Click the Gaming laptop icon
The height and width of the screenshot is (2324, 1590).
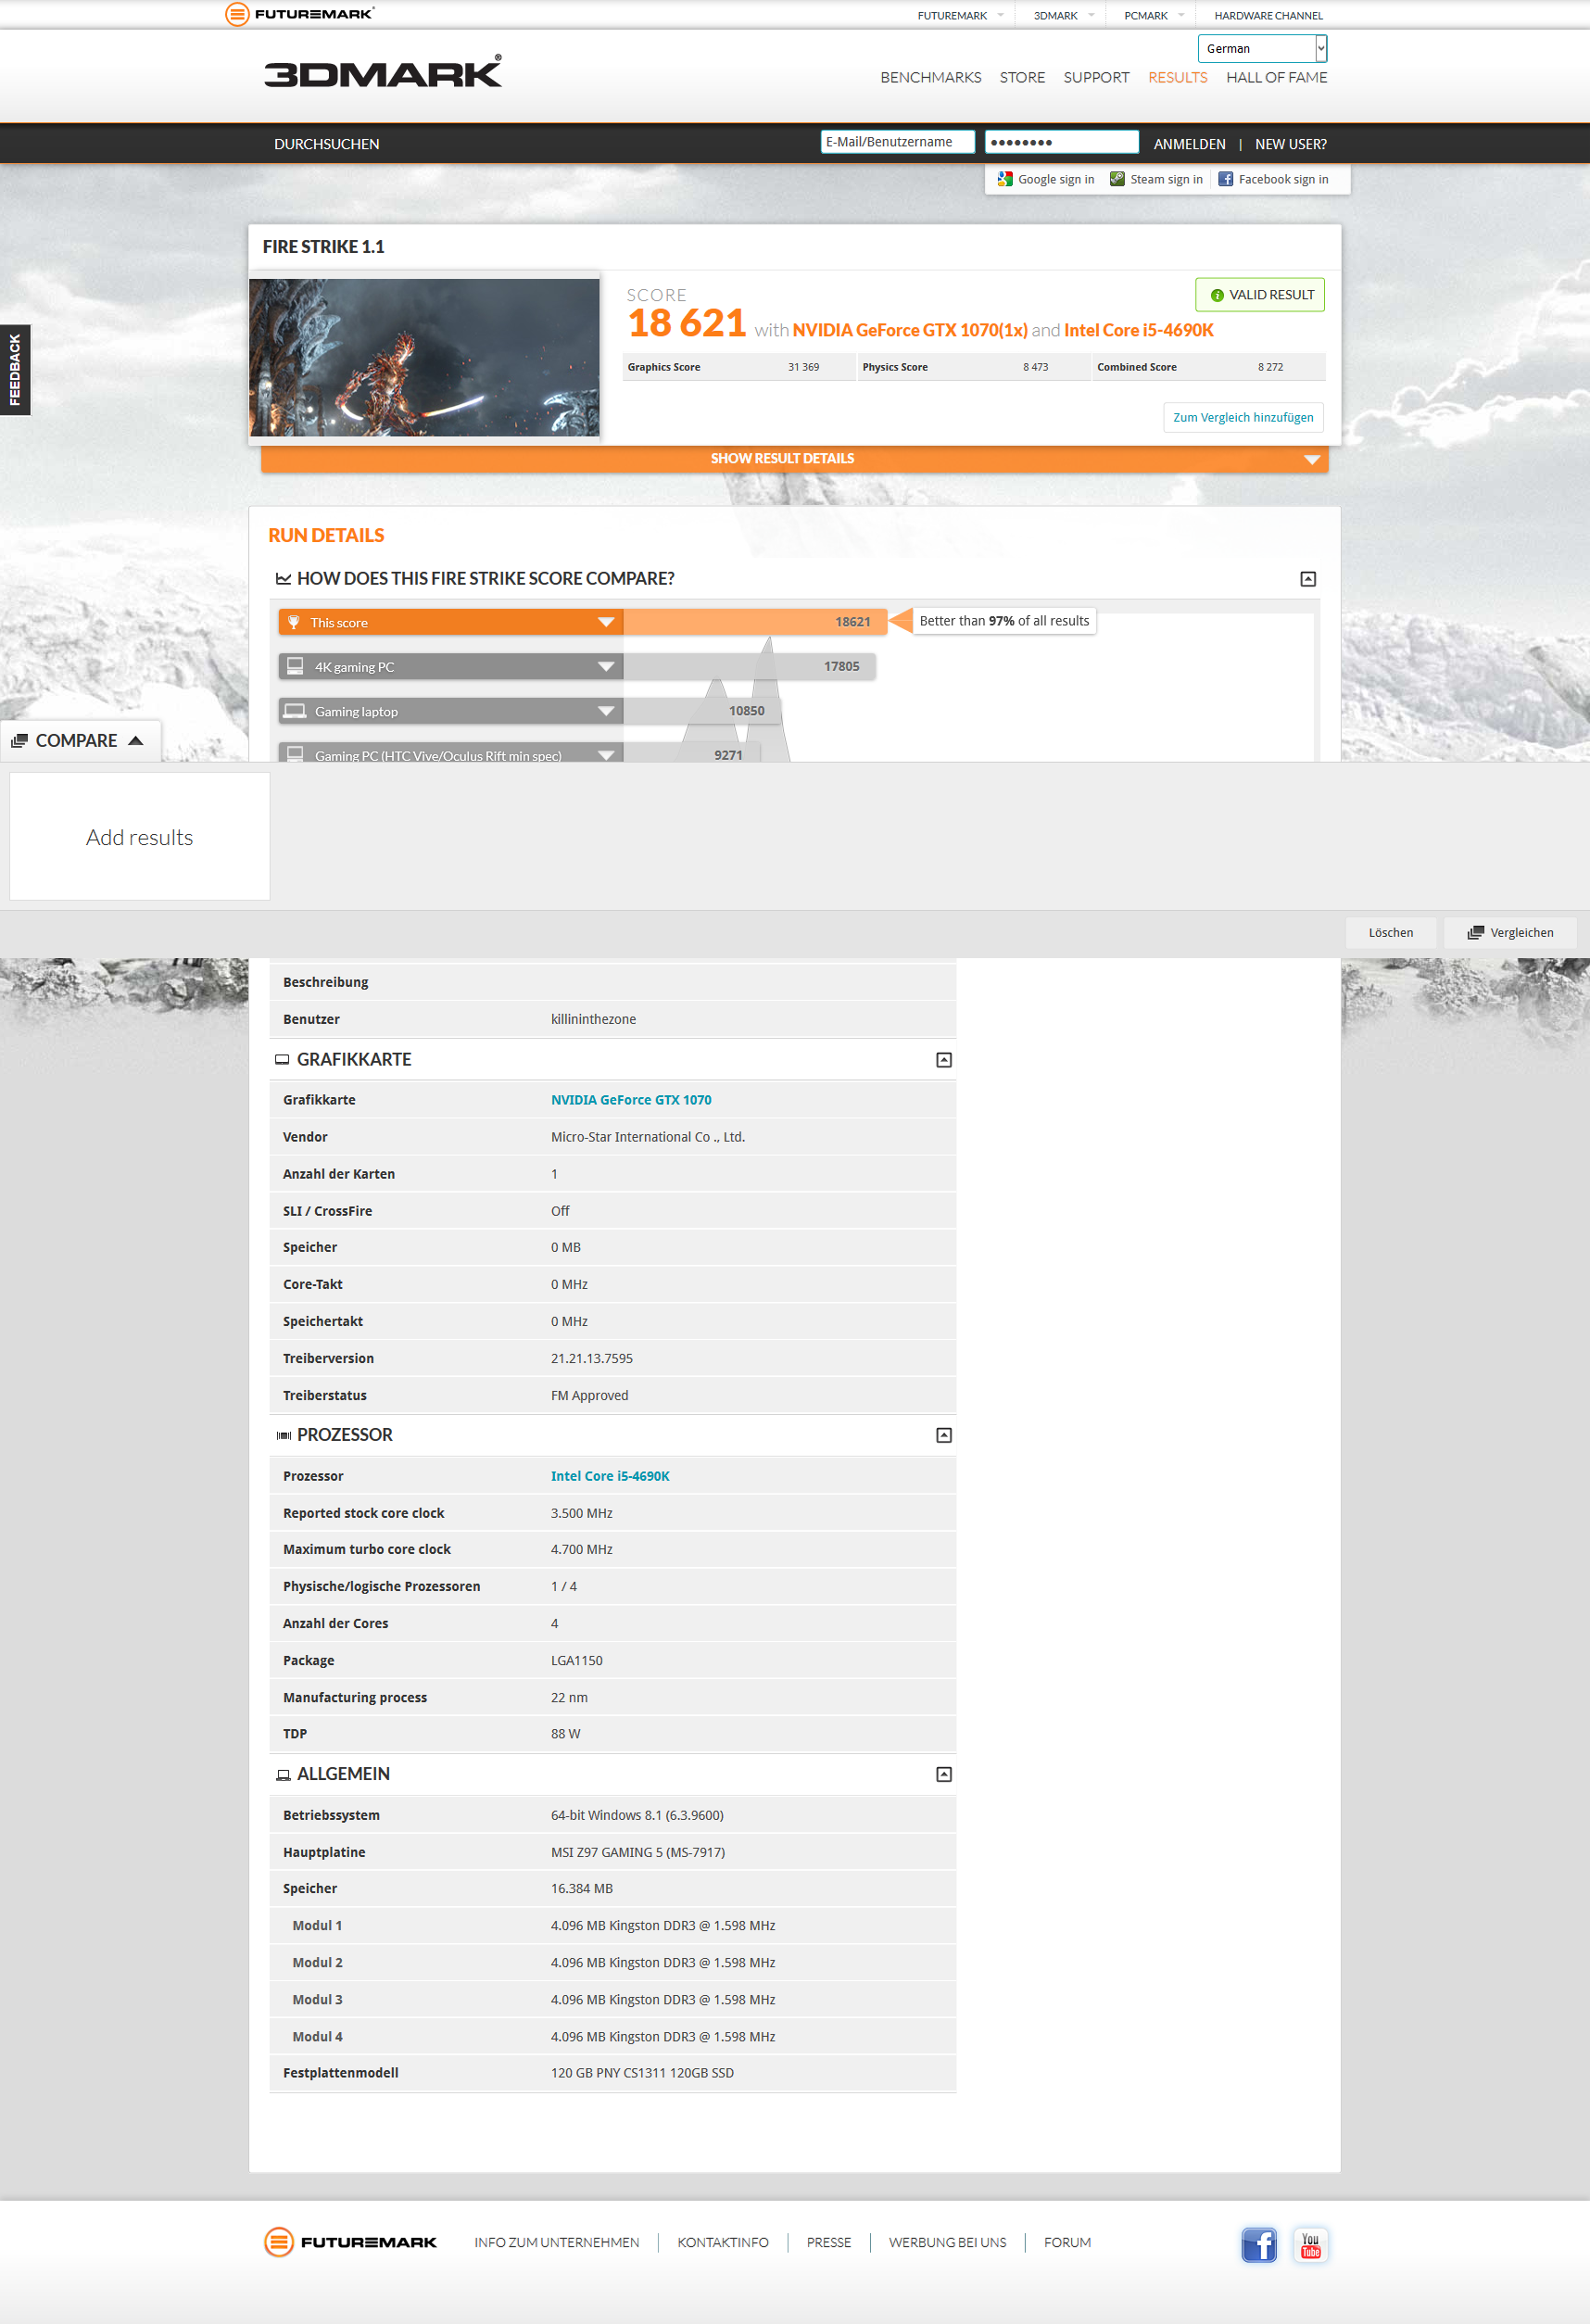(295, 711)
